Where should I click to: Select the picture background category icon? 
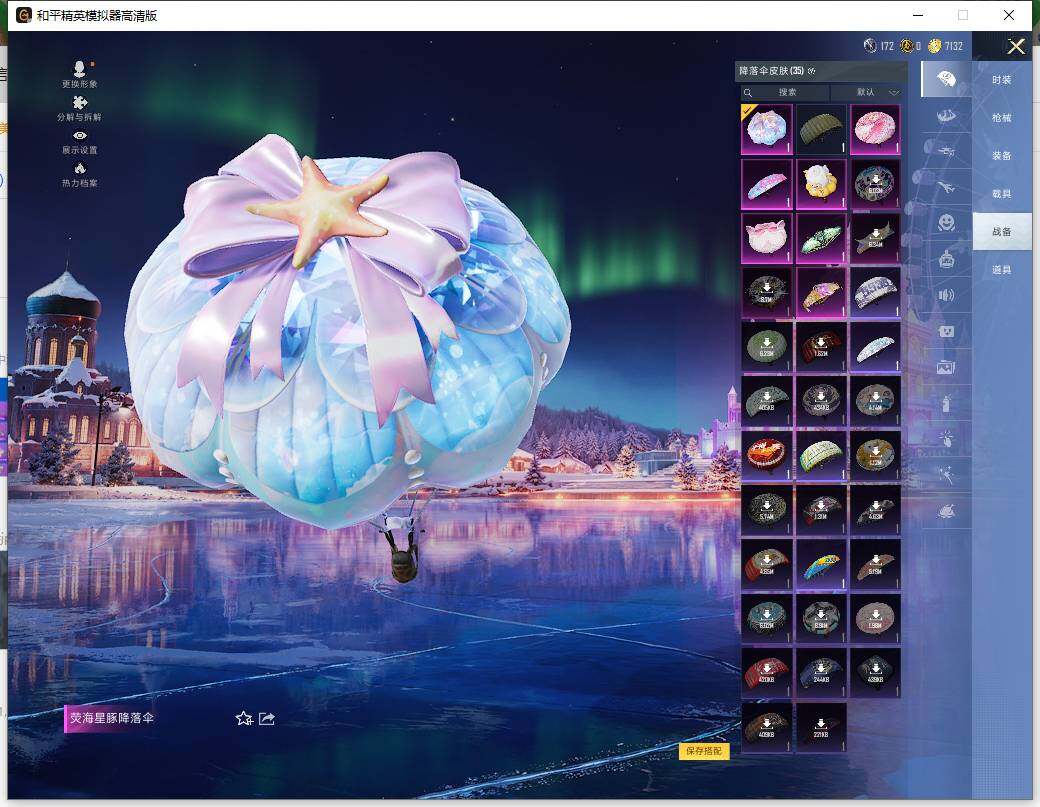click(946, 367)
